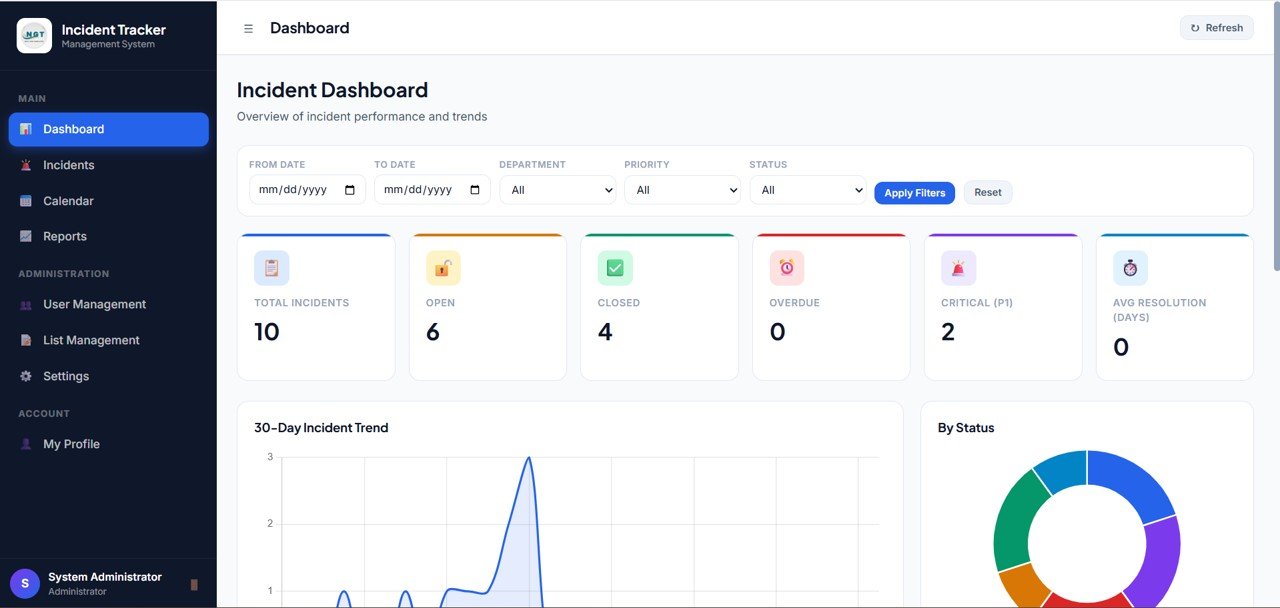Open the Incidents page from sidebar

(x=109, y=165)
